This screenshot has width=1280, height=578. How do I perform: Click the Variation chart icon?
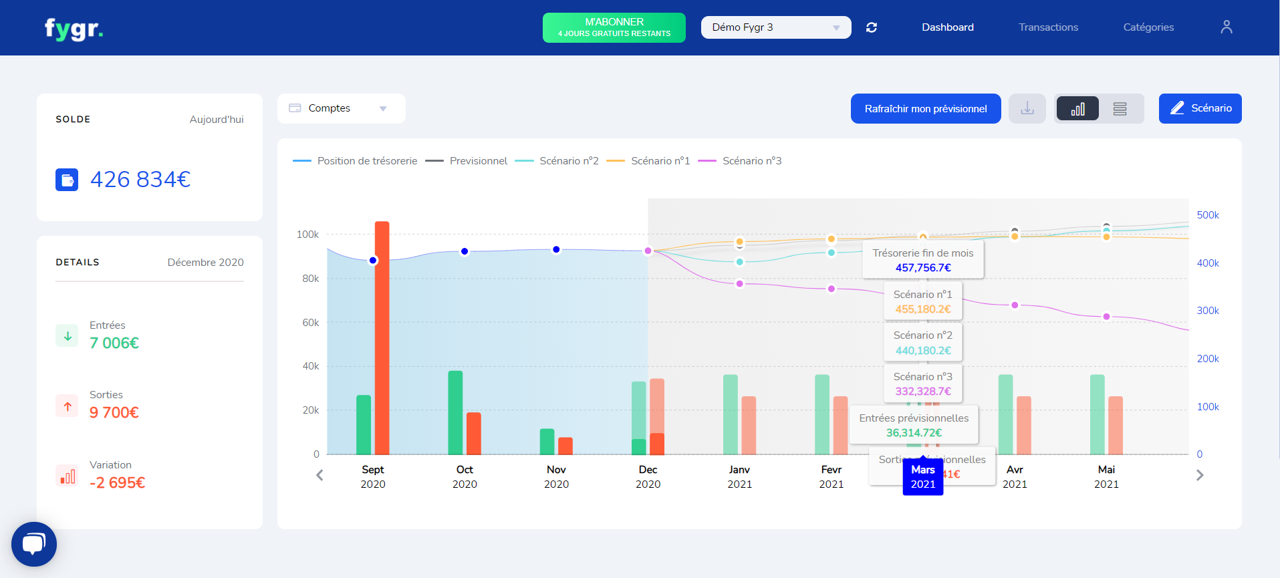tap(67, 476)
